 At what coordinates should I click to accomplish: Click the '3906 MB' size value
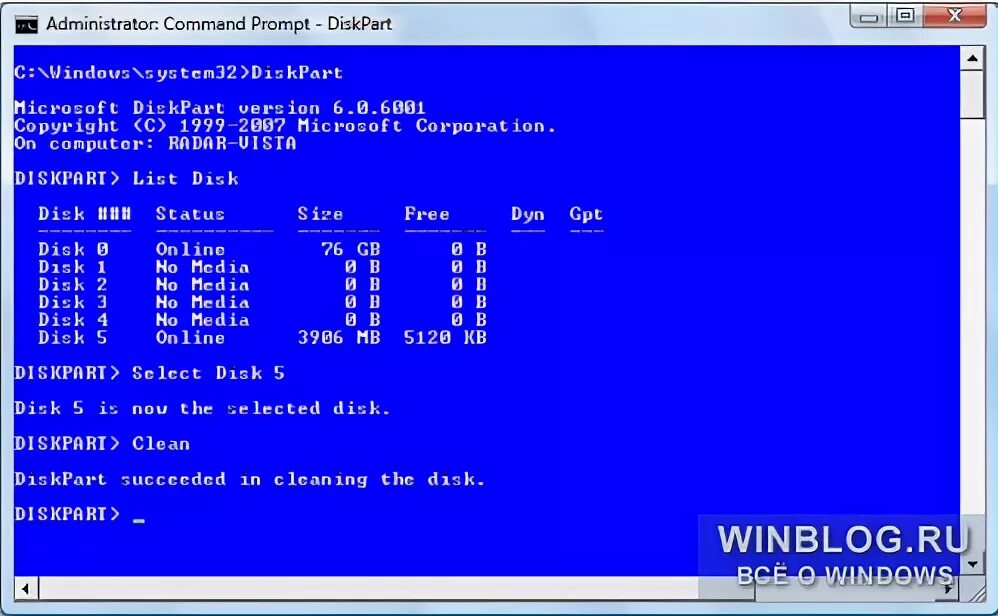click(x=339, y=337)
